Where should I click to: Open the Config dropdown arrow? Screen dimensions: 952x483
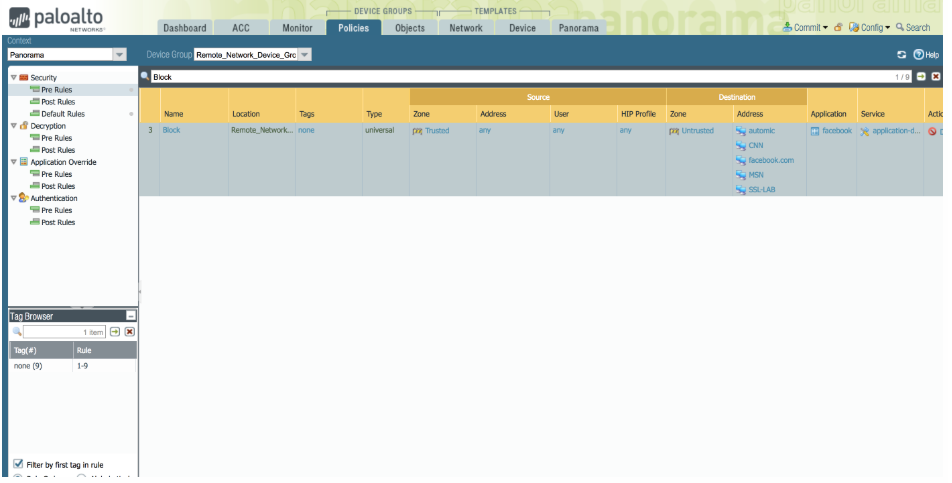[x=888, y=28]
